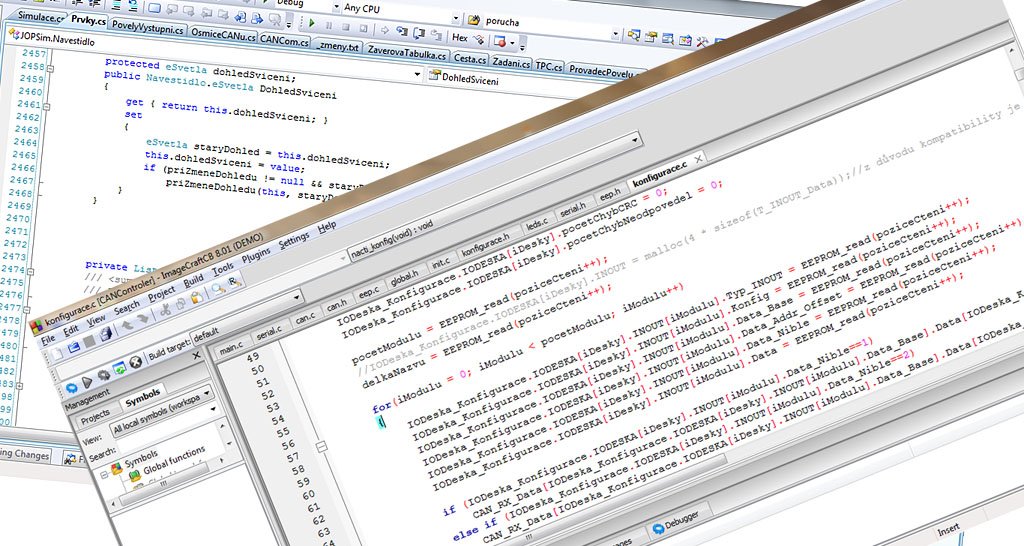The height and width of the screenshot is (546, 1024).
Task: Switch to the Simulace.cs tab
Action: point(41,16)
